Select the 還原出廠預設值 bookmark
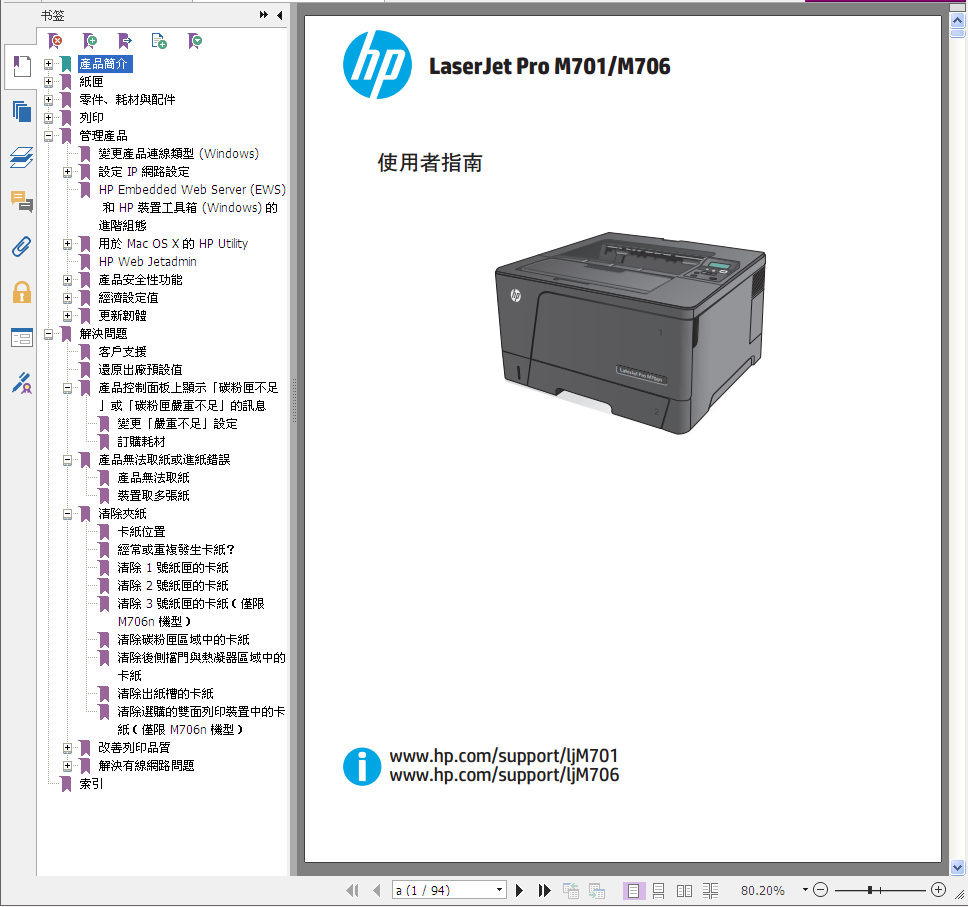The width and height of the screenshot is (968, 907). click(x=140, y=370)
